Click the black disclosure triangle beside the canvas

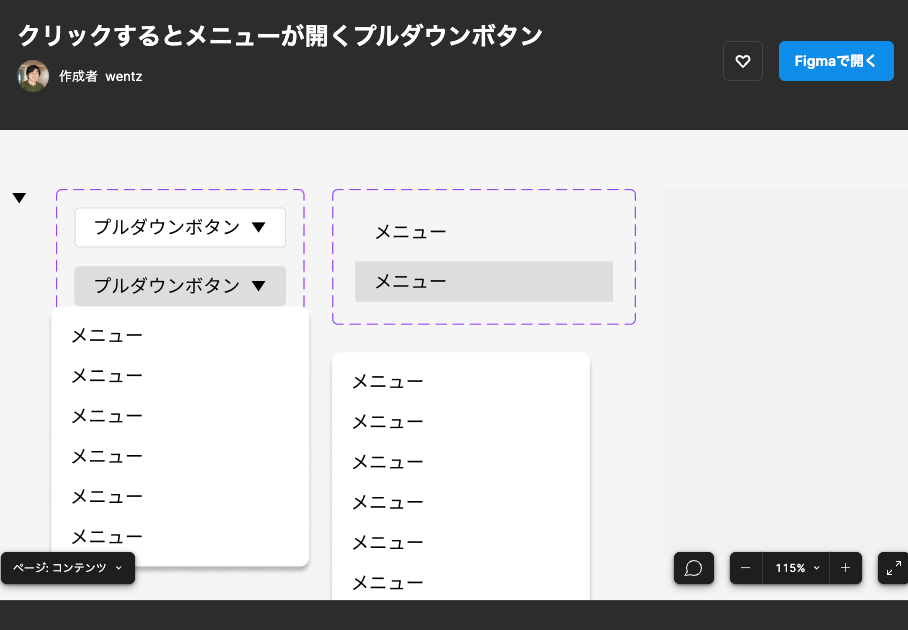19,197
